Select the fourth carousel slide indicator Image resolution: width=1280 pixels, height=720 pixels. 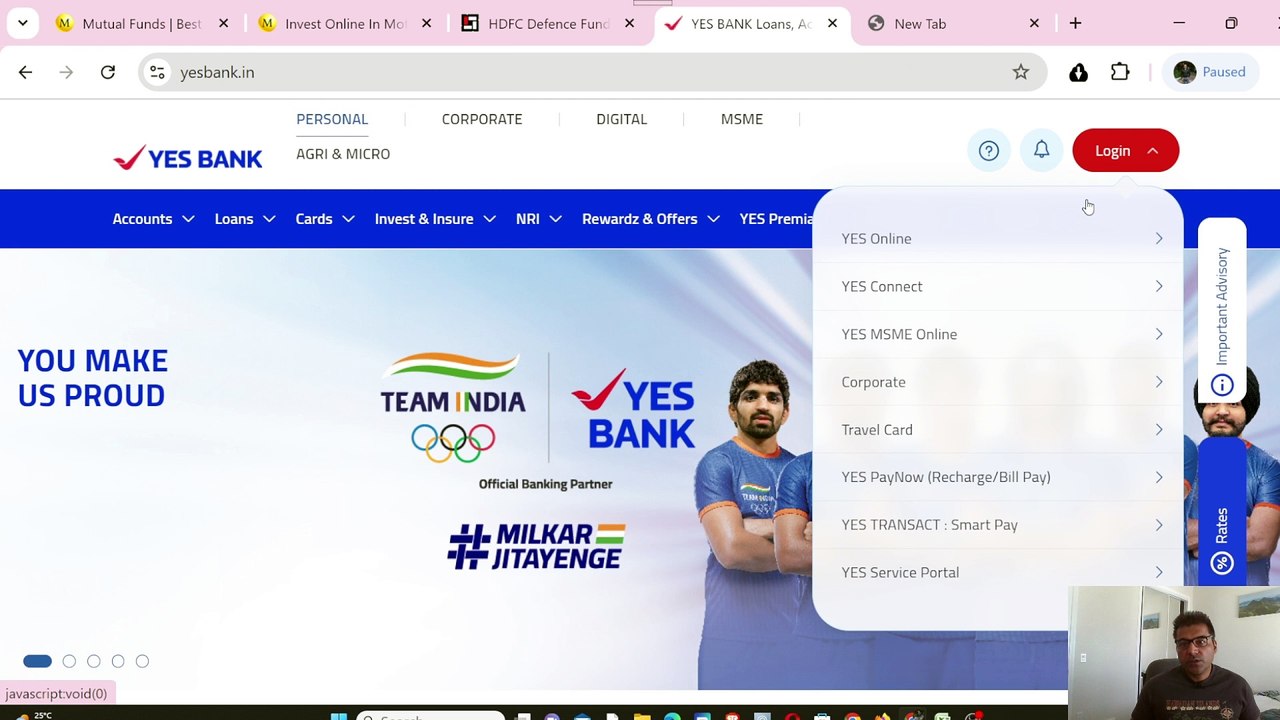(118, 661)
